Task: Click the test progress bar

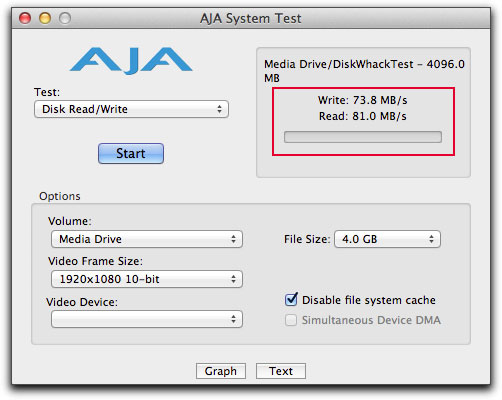Action: pyautogui.click(x=363, y=137)
